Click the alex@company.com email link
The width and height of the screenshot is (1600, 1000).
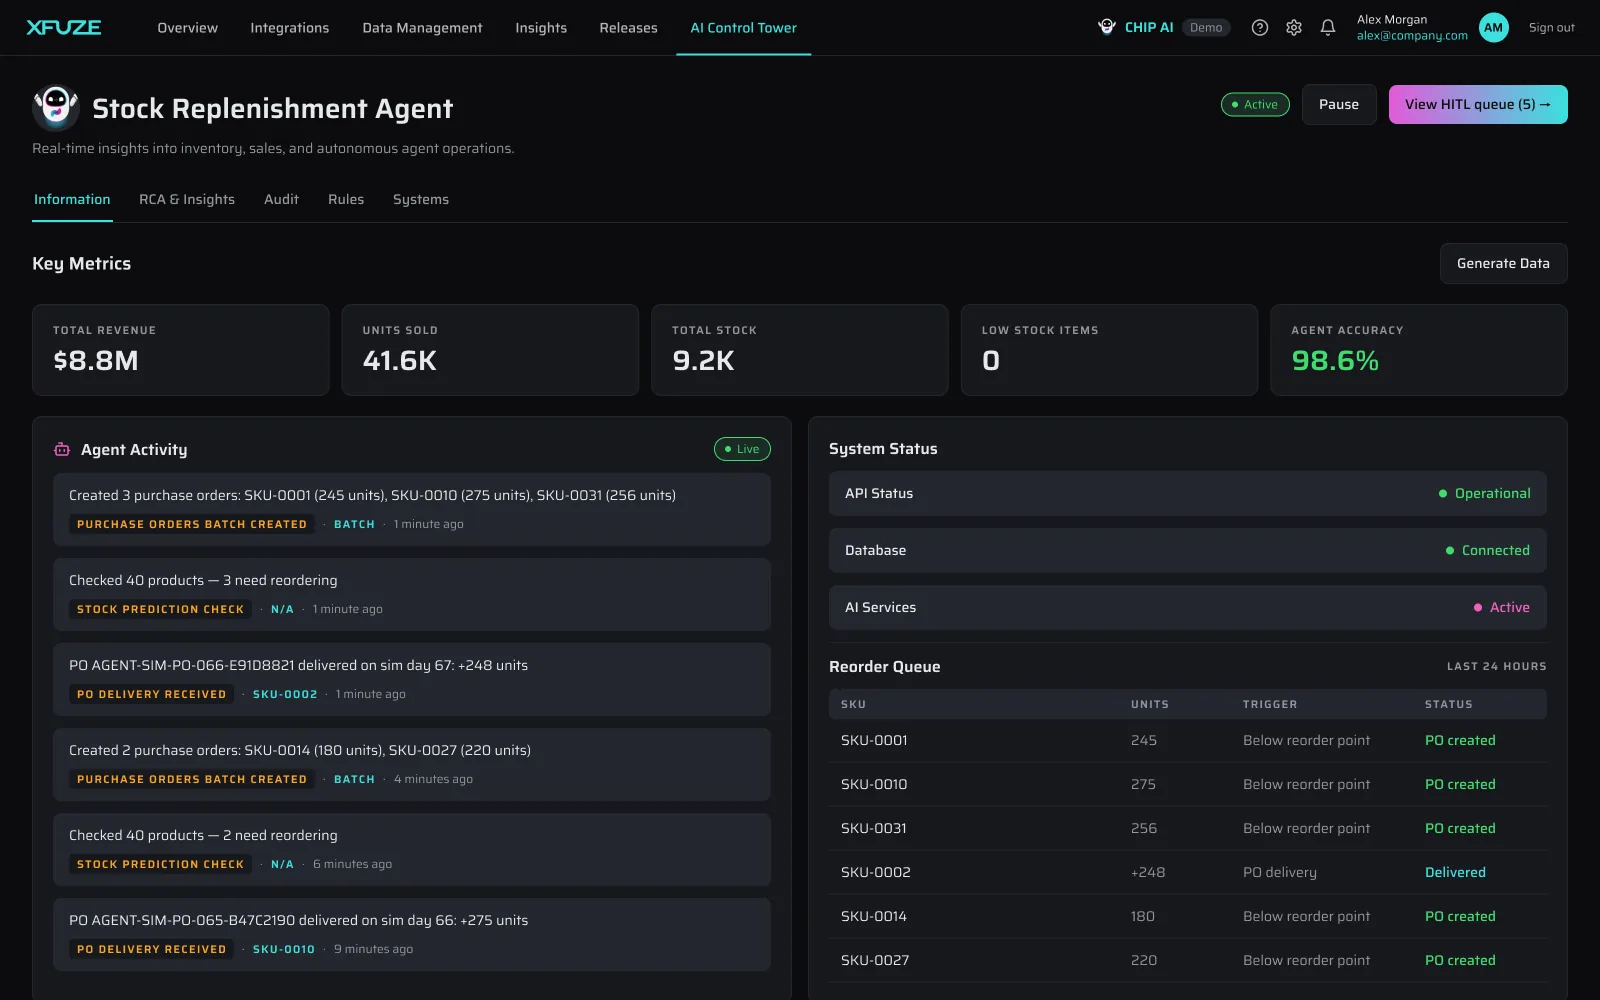[1412, 36]
